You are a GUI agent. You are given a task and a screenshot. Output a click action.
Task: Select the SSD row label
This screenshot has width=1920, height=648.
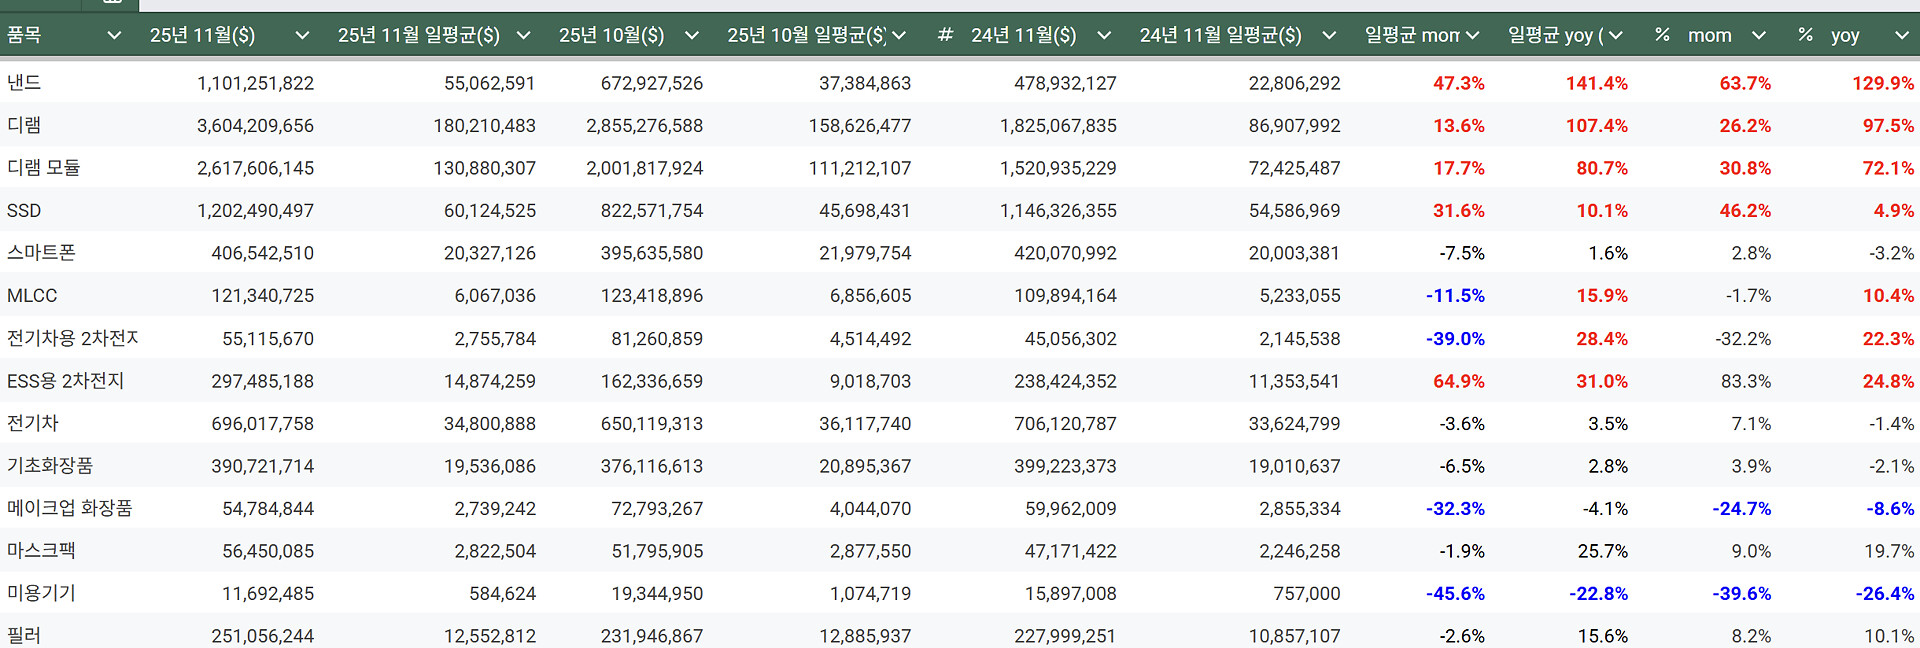coord(24,211)
